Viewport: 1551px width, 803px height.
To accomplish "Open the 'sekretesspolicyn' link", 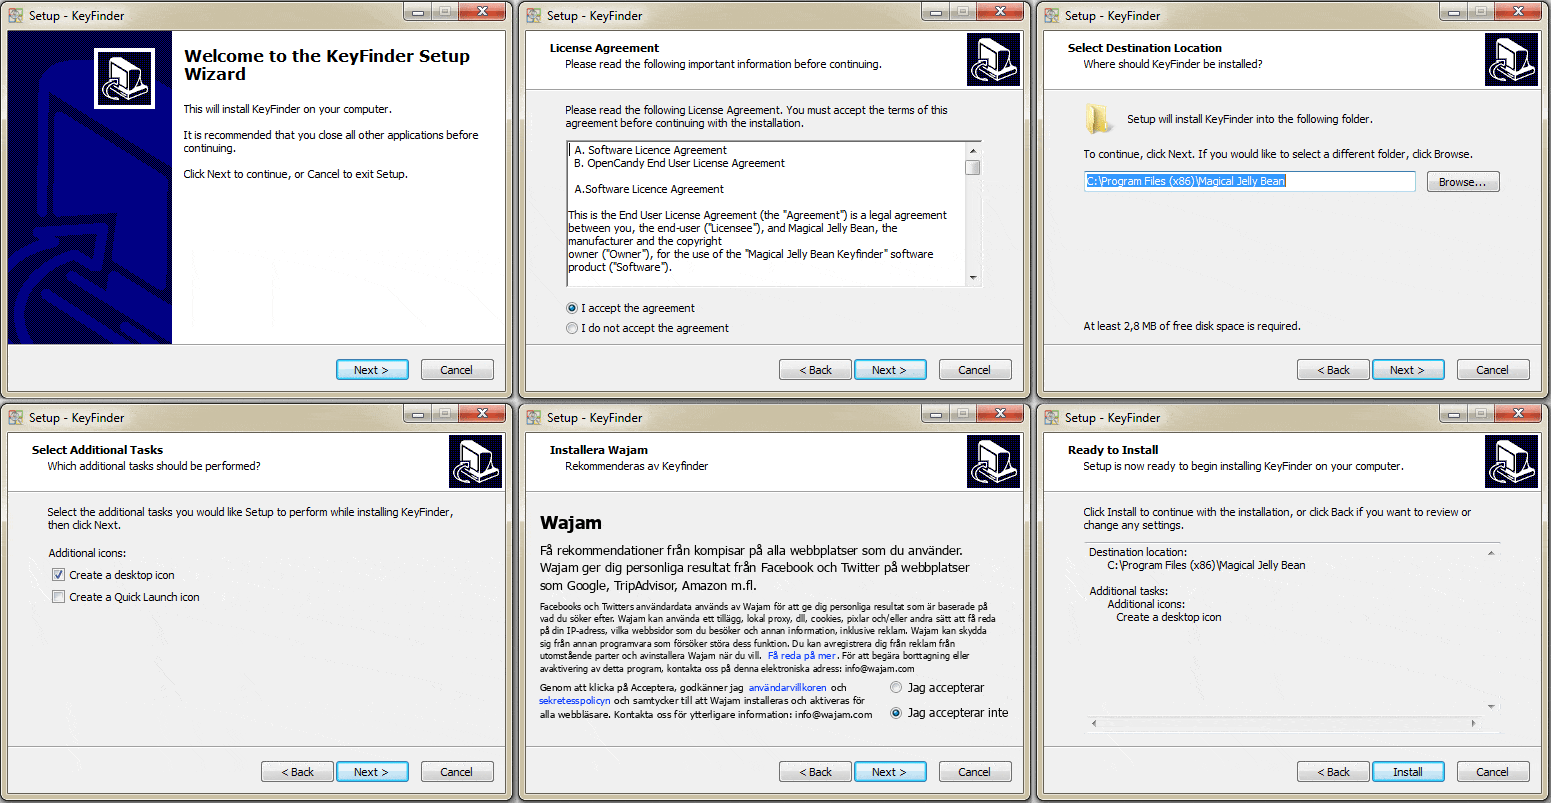I will (575, 701).
